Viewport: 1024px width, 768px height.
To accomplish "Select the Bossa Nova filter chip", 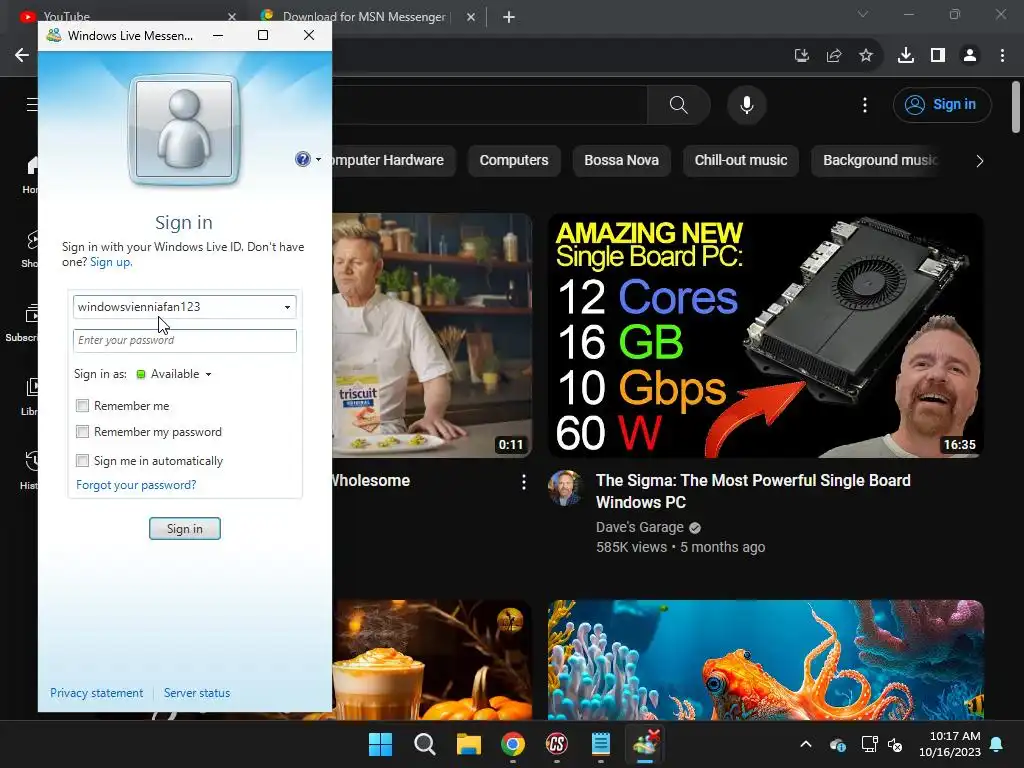I will [x=621, y=161].
